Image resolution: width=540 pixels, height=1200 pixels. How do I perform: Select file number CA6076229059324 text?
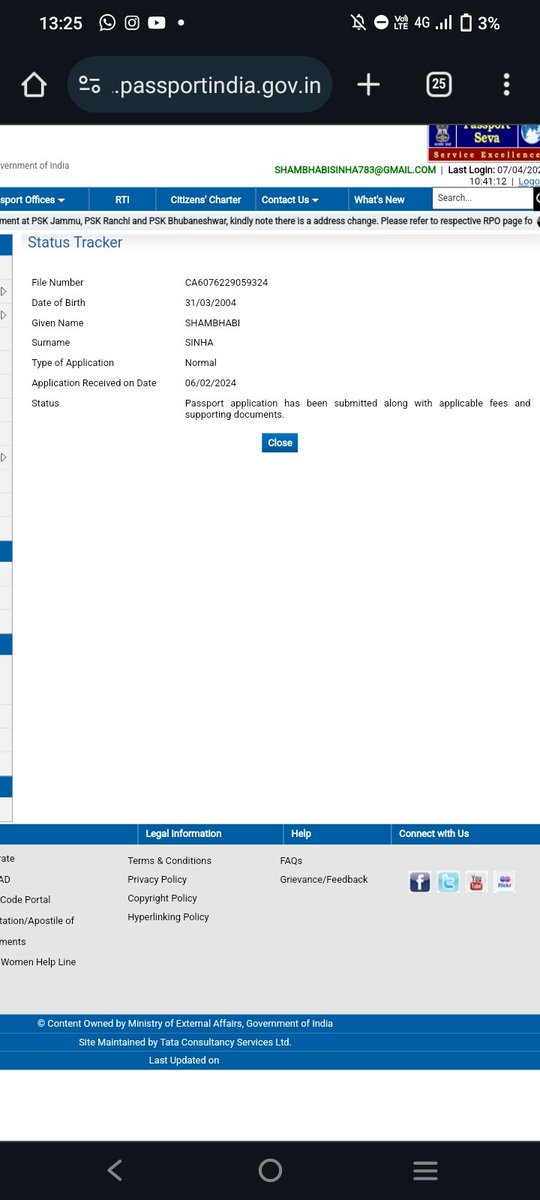(x=226, y=283)
